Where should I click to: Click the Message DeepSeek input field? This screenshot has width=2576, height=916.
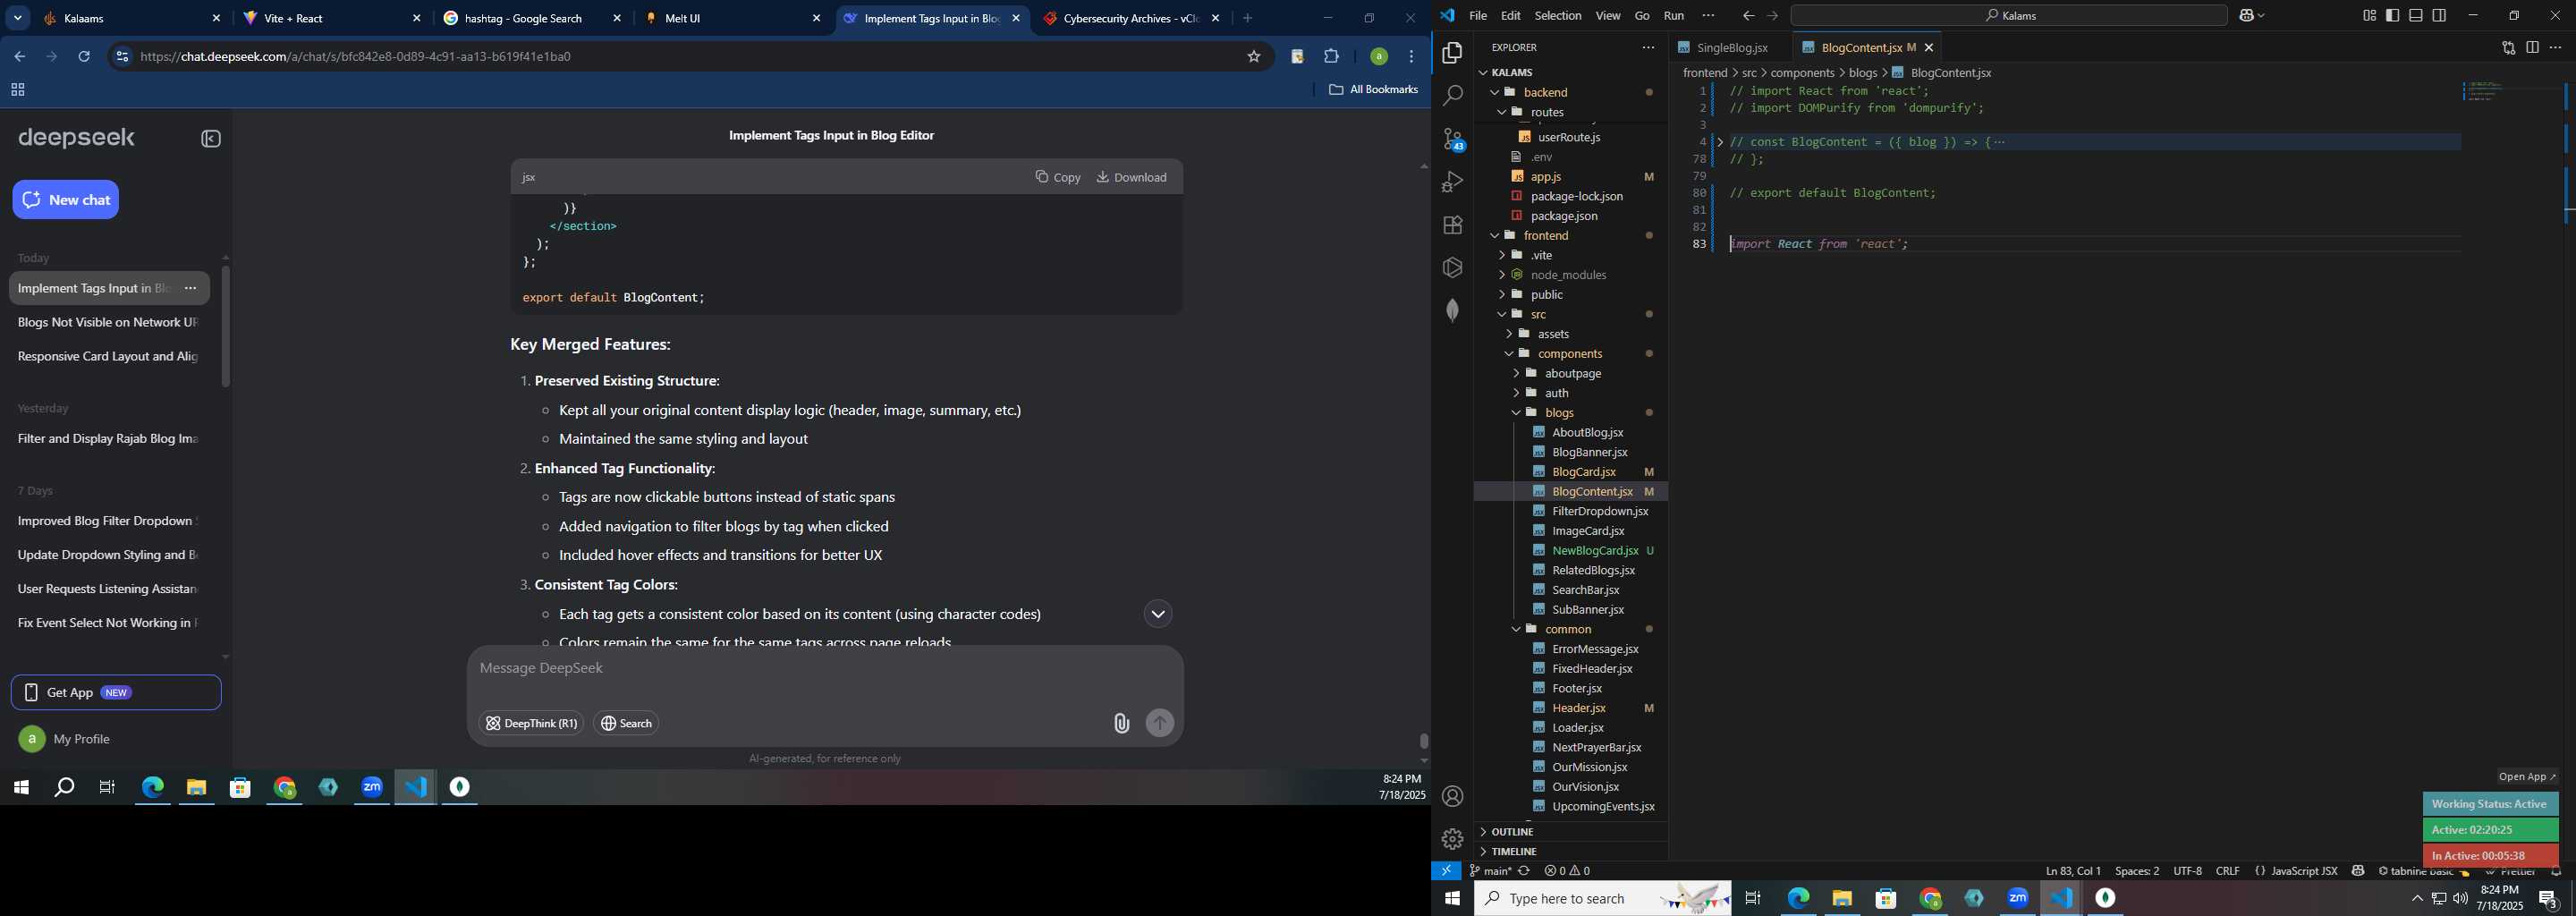tap(825, 669)
